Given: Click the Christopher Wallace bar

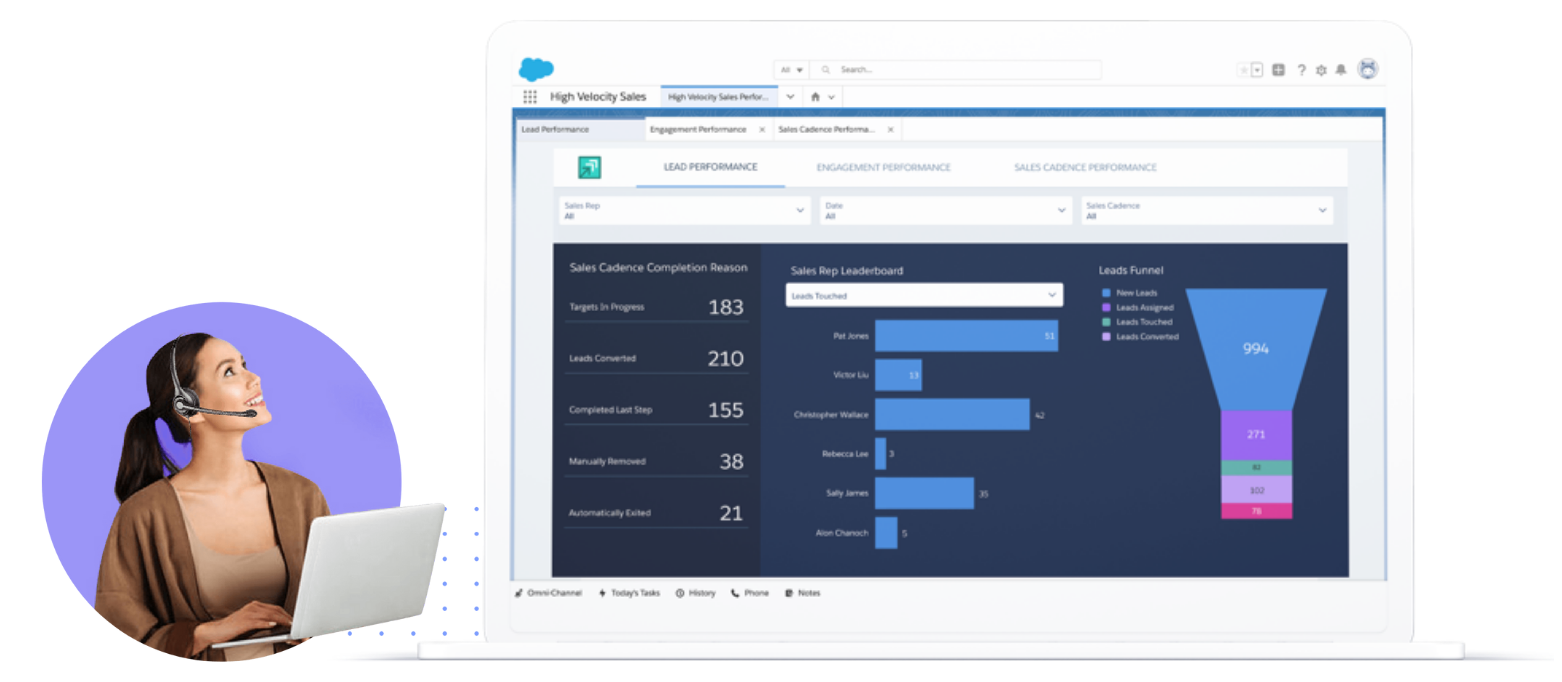Looking at the screenshot, I should coord(952,414).
